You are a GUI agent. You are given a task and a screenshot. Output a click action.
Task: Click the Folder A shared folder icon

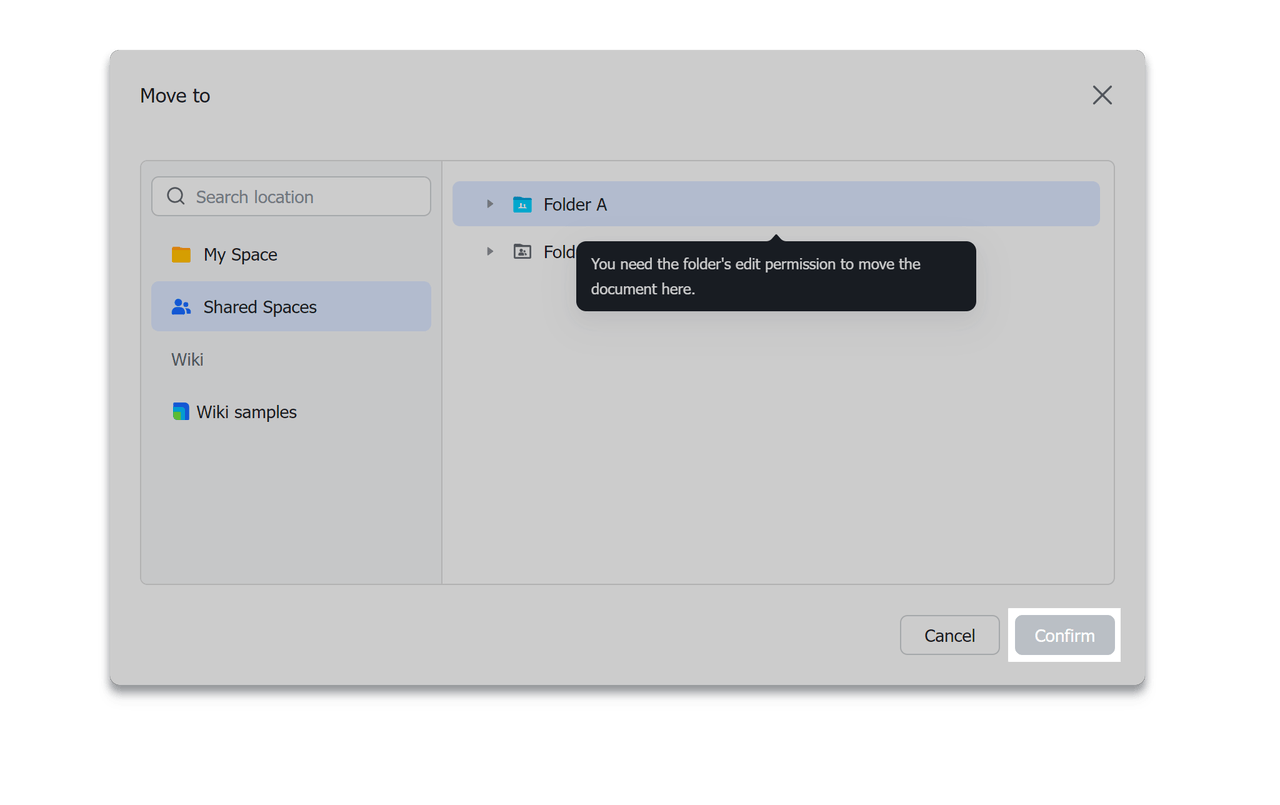point(522,204)
